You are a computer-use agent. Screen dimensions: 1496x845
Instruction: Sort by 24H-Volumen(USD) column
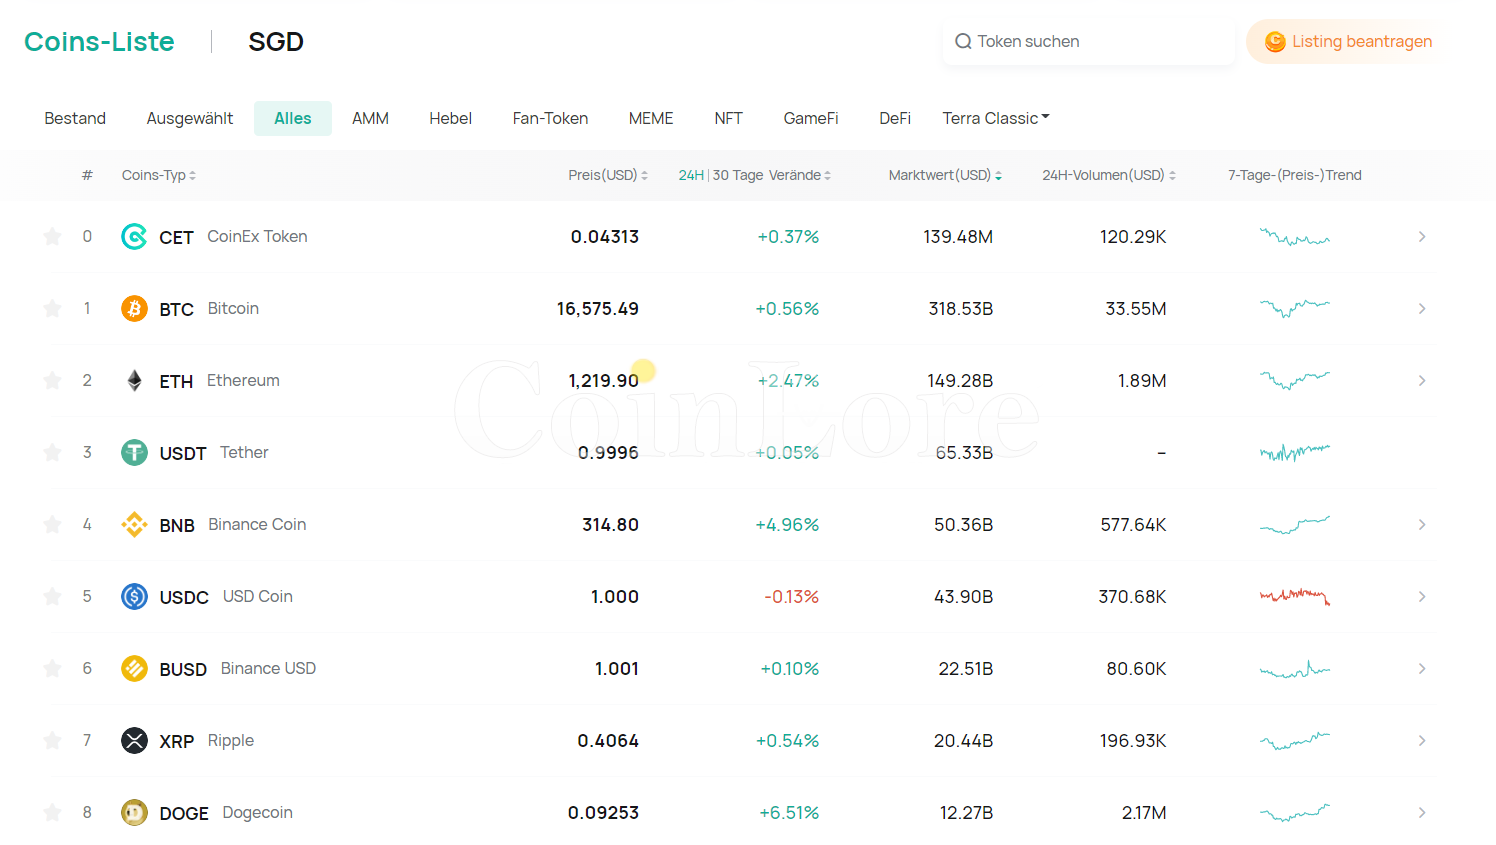pyautogui.click(x=1109, y=175)
